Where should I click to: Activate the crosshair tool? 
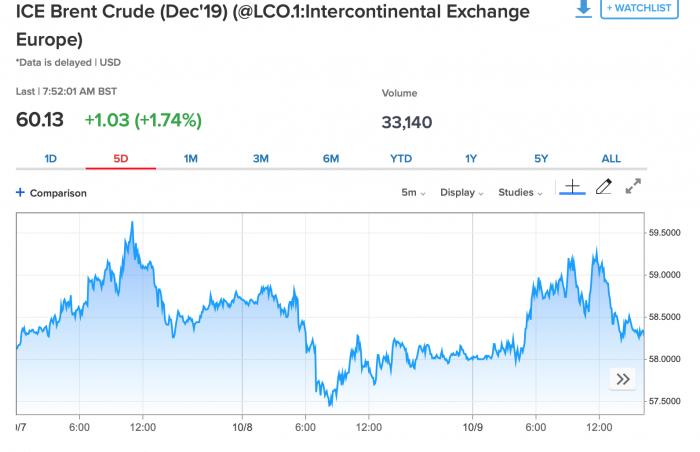click(x=572, y=187)
